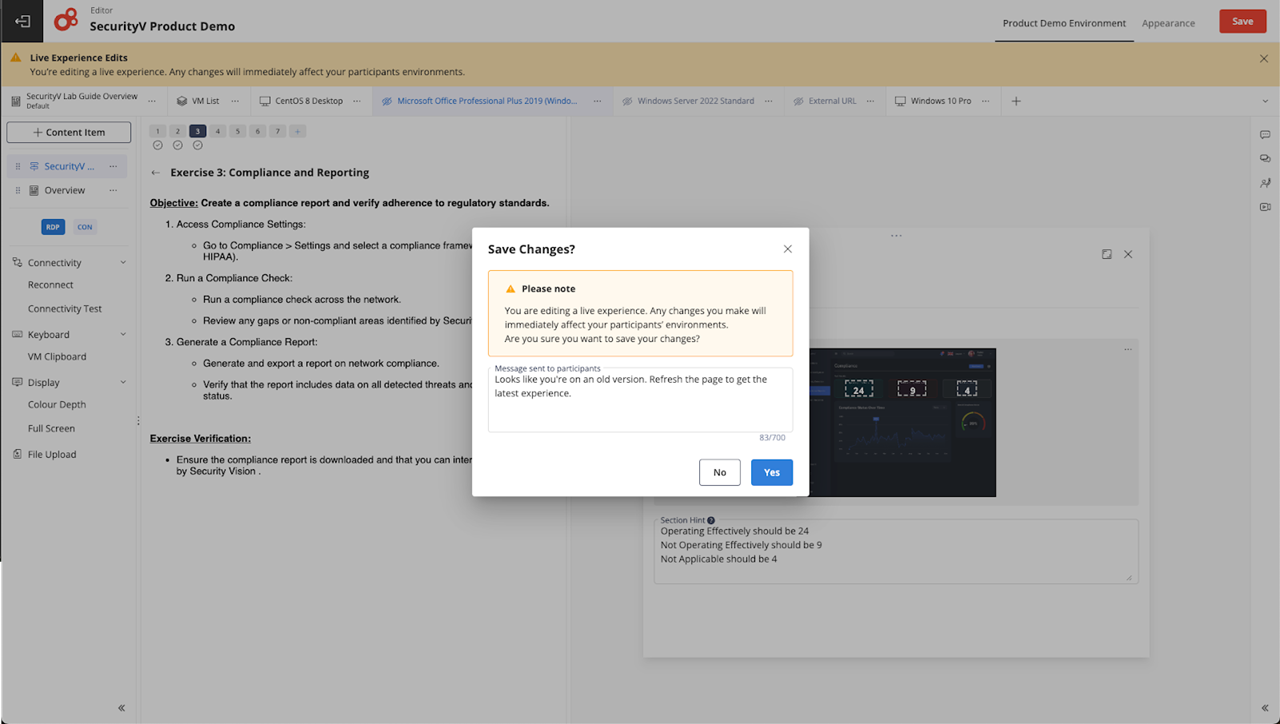Viewport: 1280px width, 724px height.
Task: Switch to Product Demo Environment tab
Action: point(1064,23)
